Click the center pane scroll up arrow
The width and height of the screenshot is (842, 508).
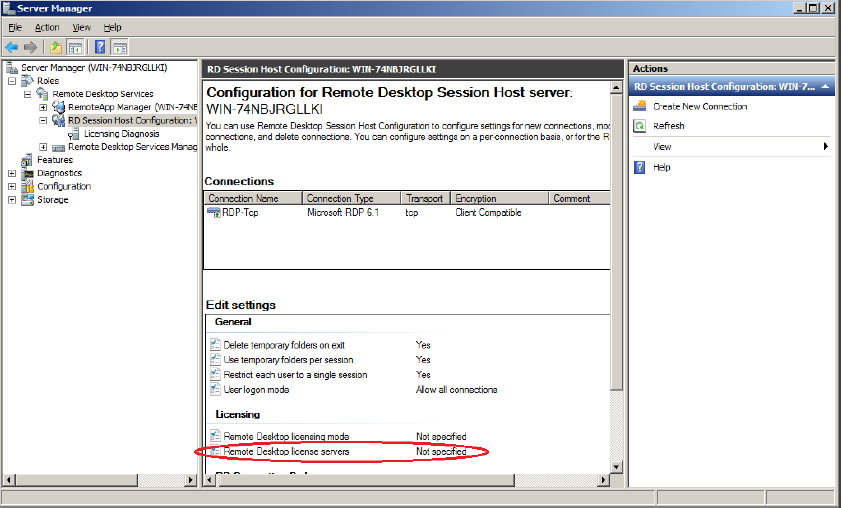(x=616, y=88)
